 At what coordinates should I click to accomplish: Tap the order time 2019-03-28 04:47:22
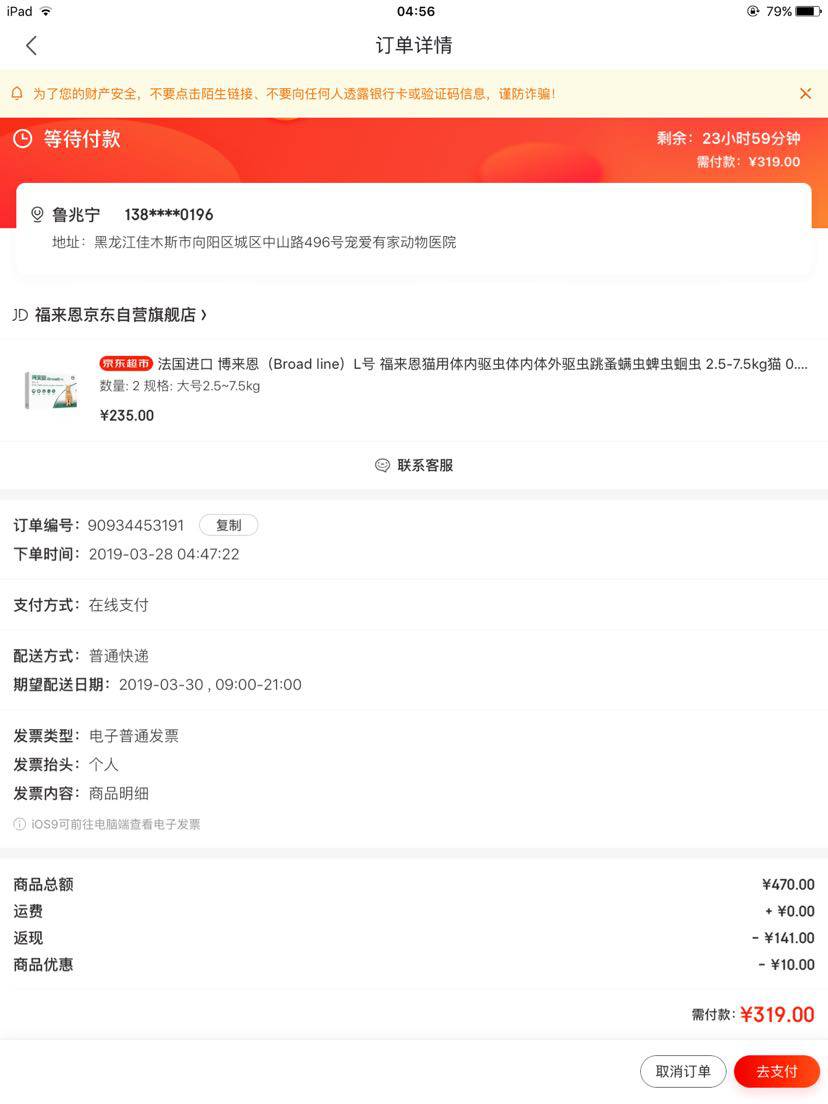(164, 554)
